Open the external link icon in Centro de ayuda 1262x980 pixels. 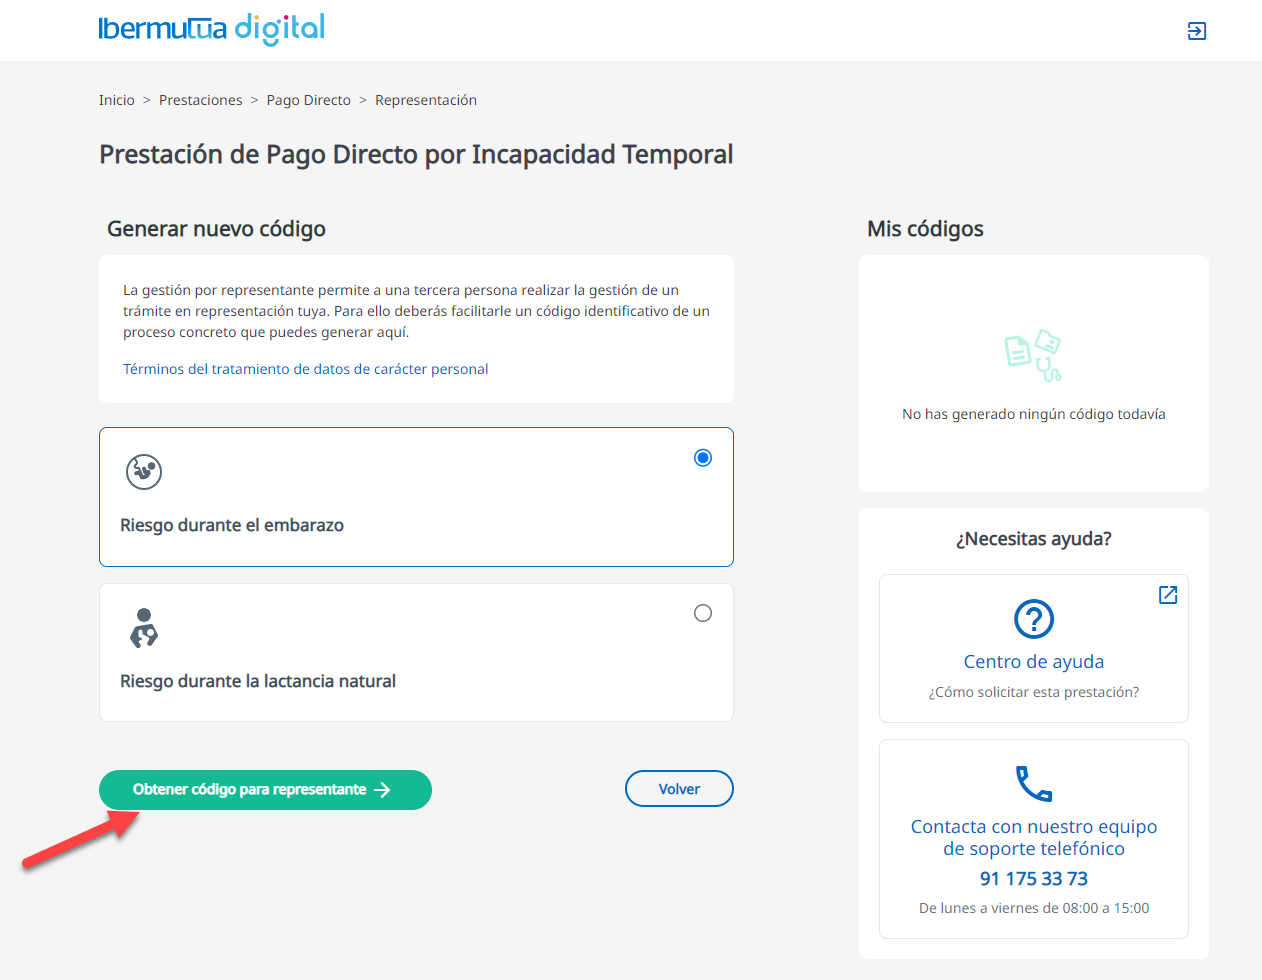[1167, 595]
